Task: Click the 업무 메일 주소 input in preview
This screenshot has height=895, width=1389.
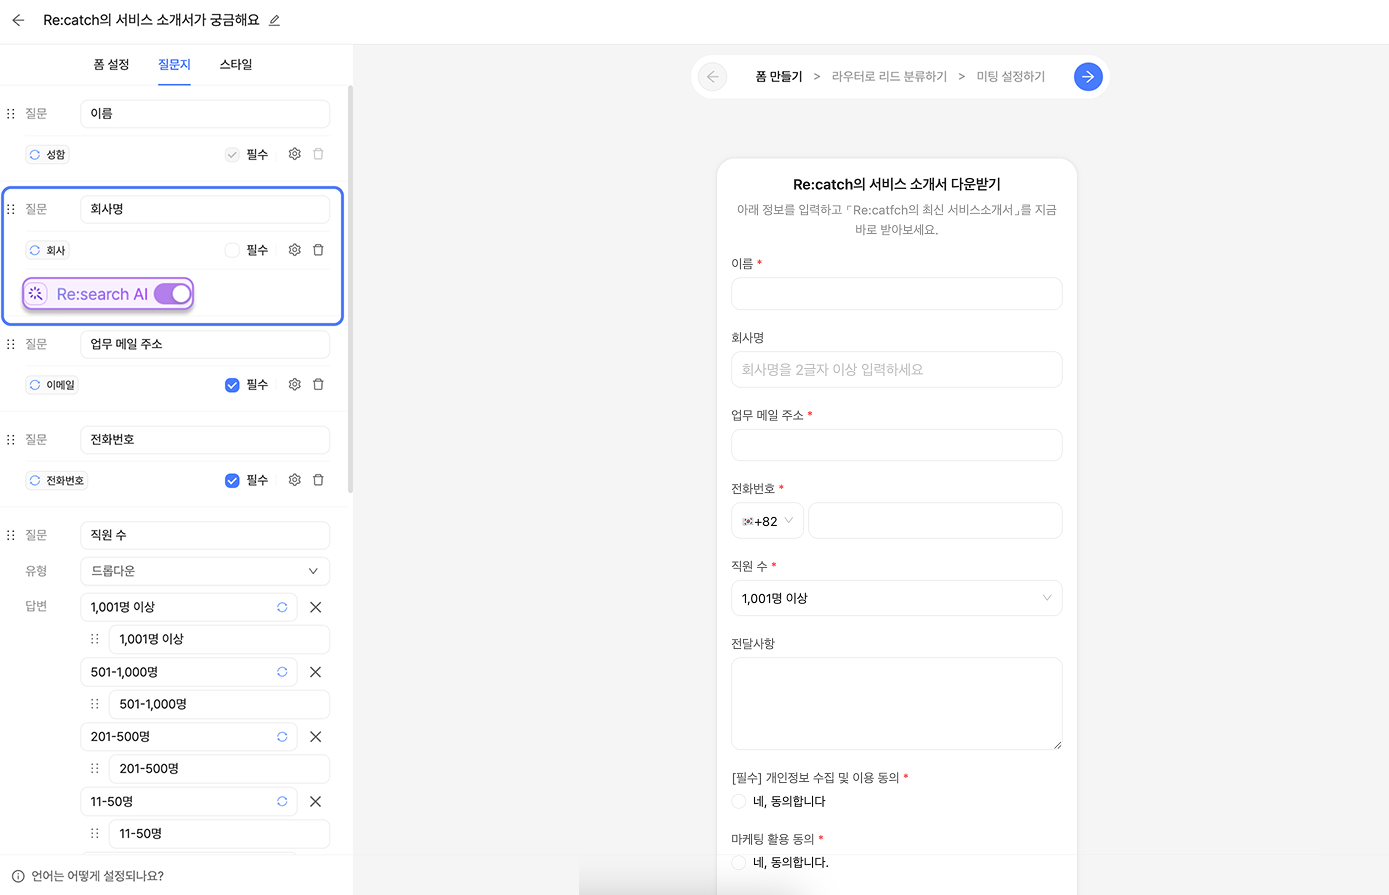Action: click(x=897, y=445)
